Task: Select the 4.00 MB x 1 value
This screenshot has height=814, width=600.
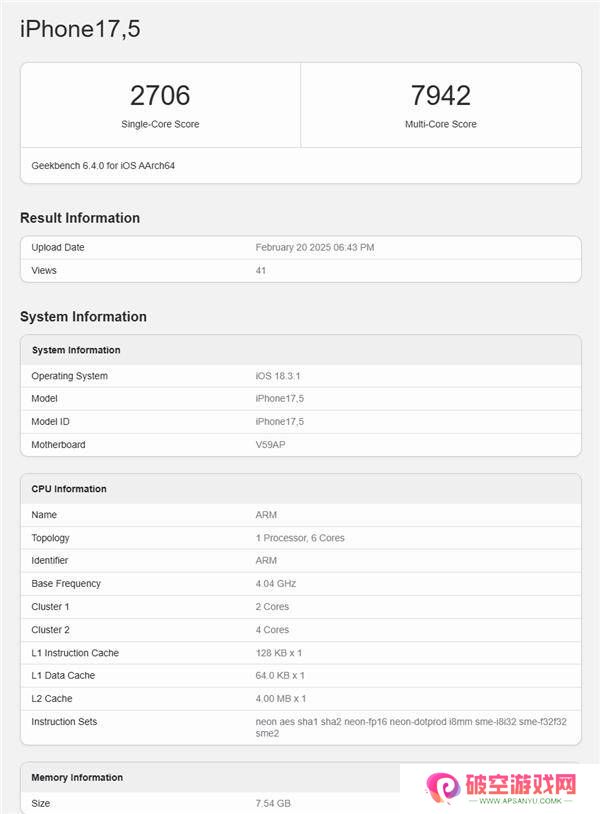Action: pyautogui.click(x=281, y=699)
